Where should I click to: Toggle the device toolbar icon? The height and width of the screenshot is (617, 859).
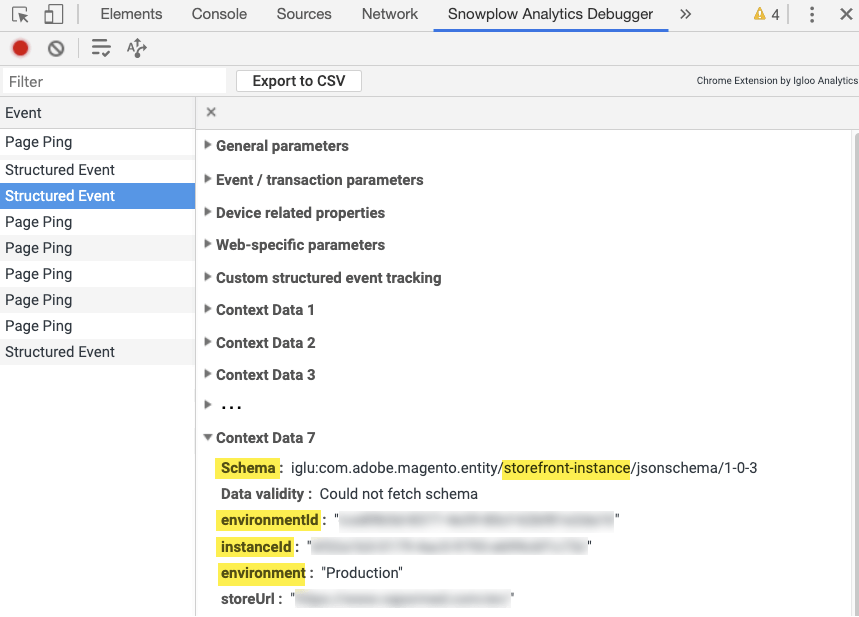pos(54,15)
